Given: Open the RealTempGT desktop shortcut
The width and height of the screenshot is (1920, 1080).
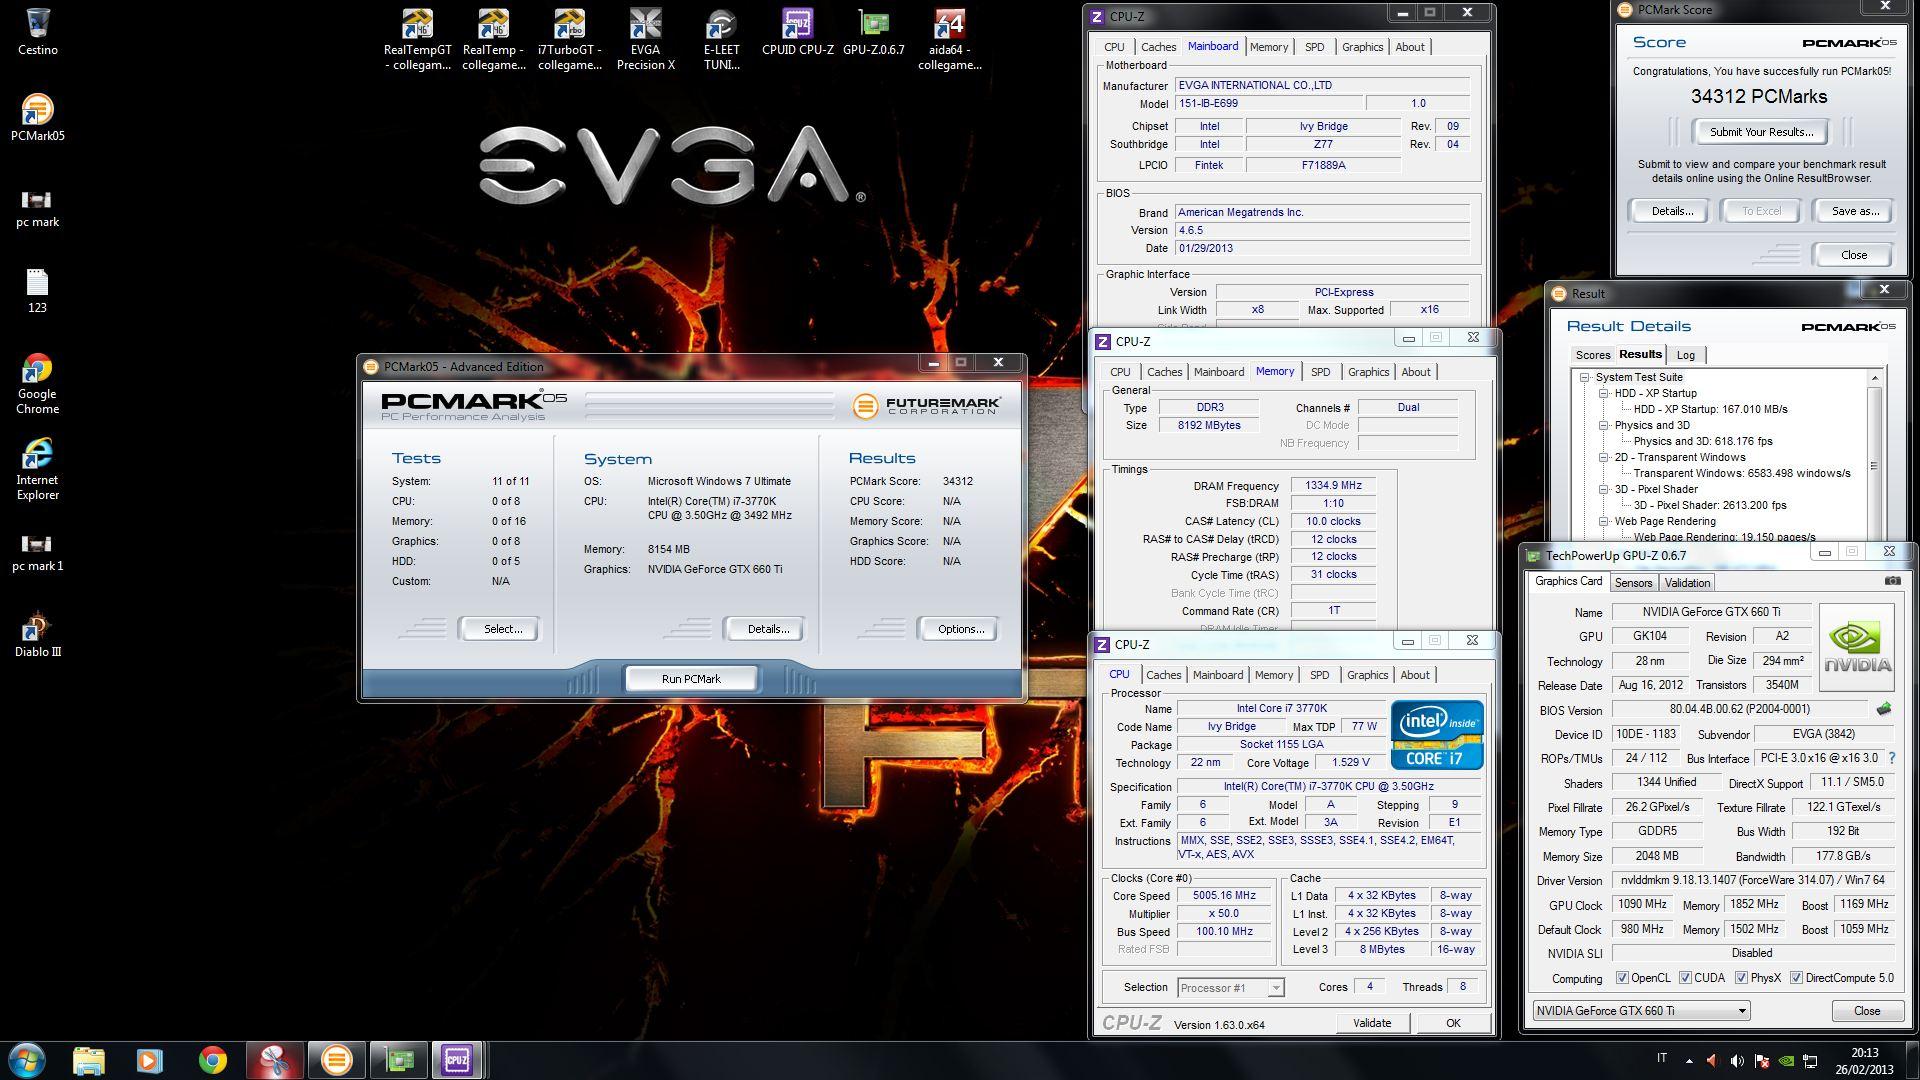Looking at the screenshot, I should tap(418, 39).
